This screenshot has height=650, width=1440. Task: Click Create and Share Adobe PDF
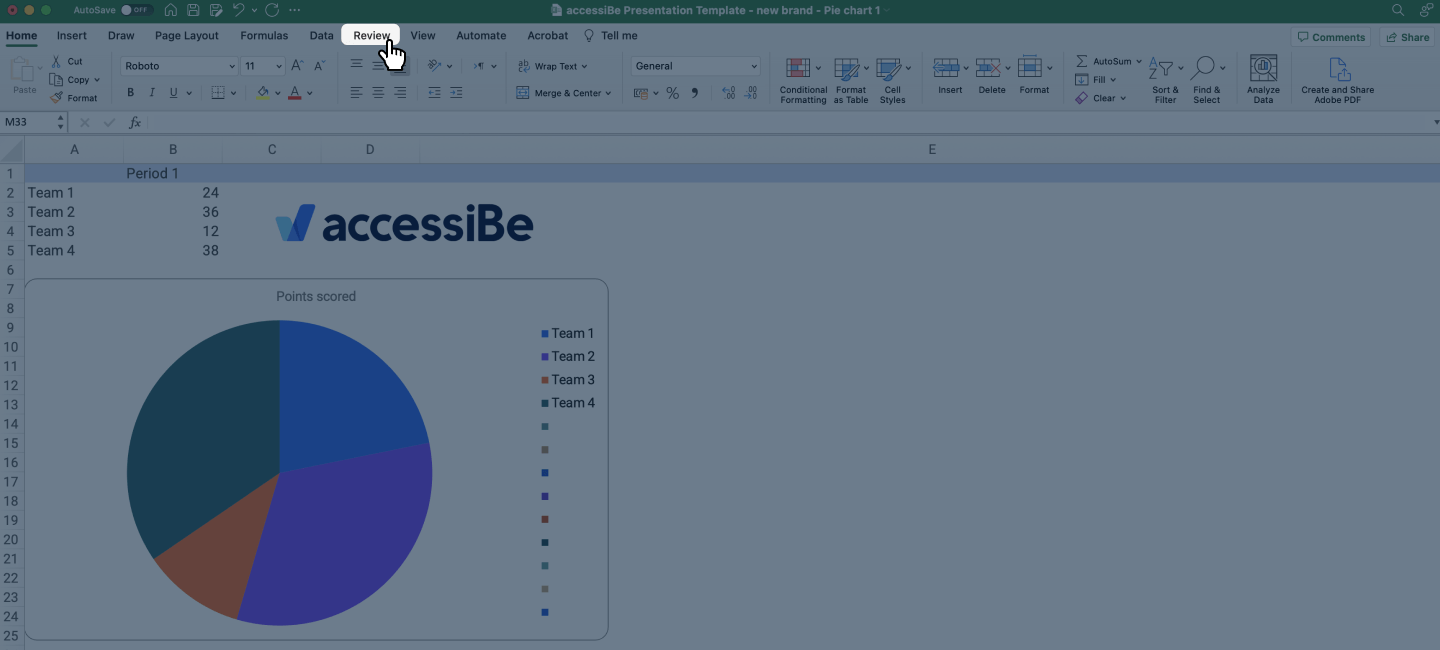(x=1337, y=78)
